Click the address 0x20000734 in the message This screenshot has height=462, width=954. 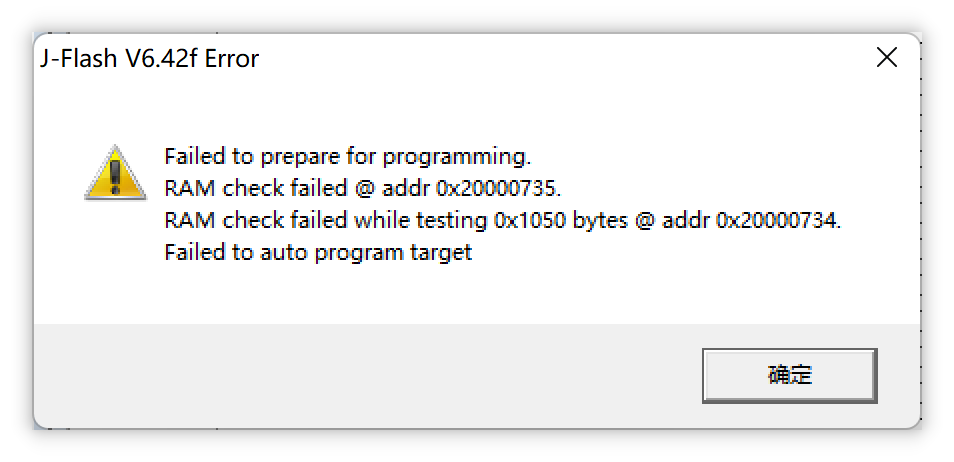click(x=779, y=220)
